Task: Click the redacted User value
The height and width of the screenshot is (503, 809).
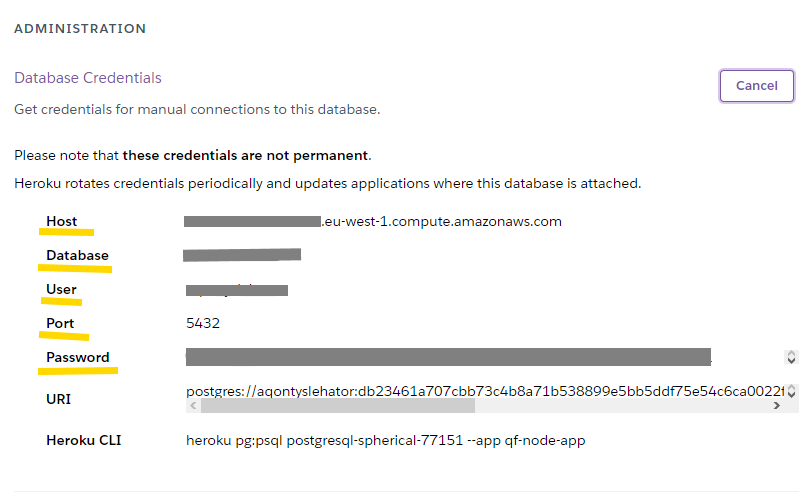Action: [x=237, y=290]
